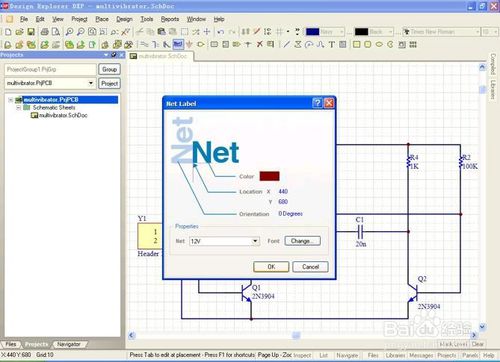Click the Zoom In magnifier icon
This screenshot has height=362, width=500.
coord(69,32)
